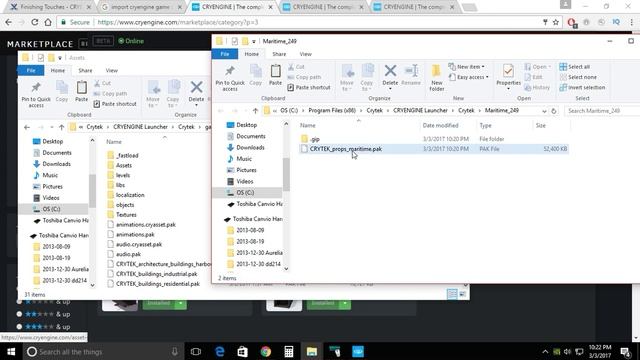Click Paste shortcut in Assets window ribbon
640x360 pixels.
(x=115, y=104)
